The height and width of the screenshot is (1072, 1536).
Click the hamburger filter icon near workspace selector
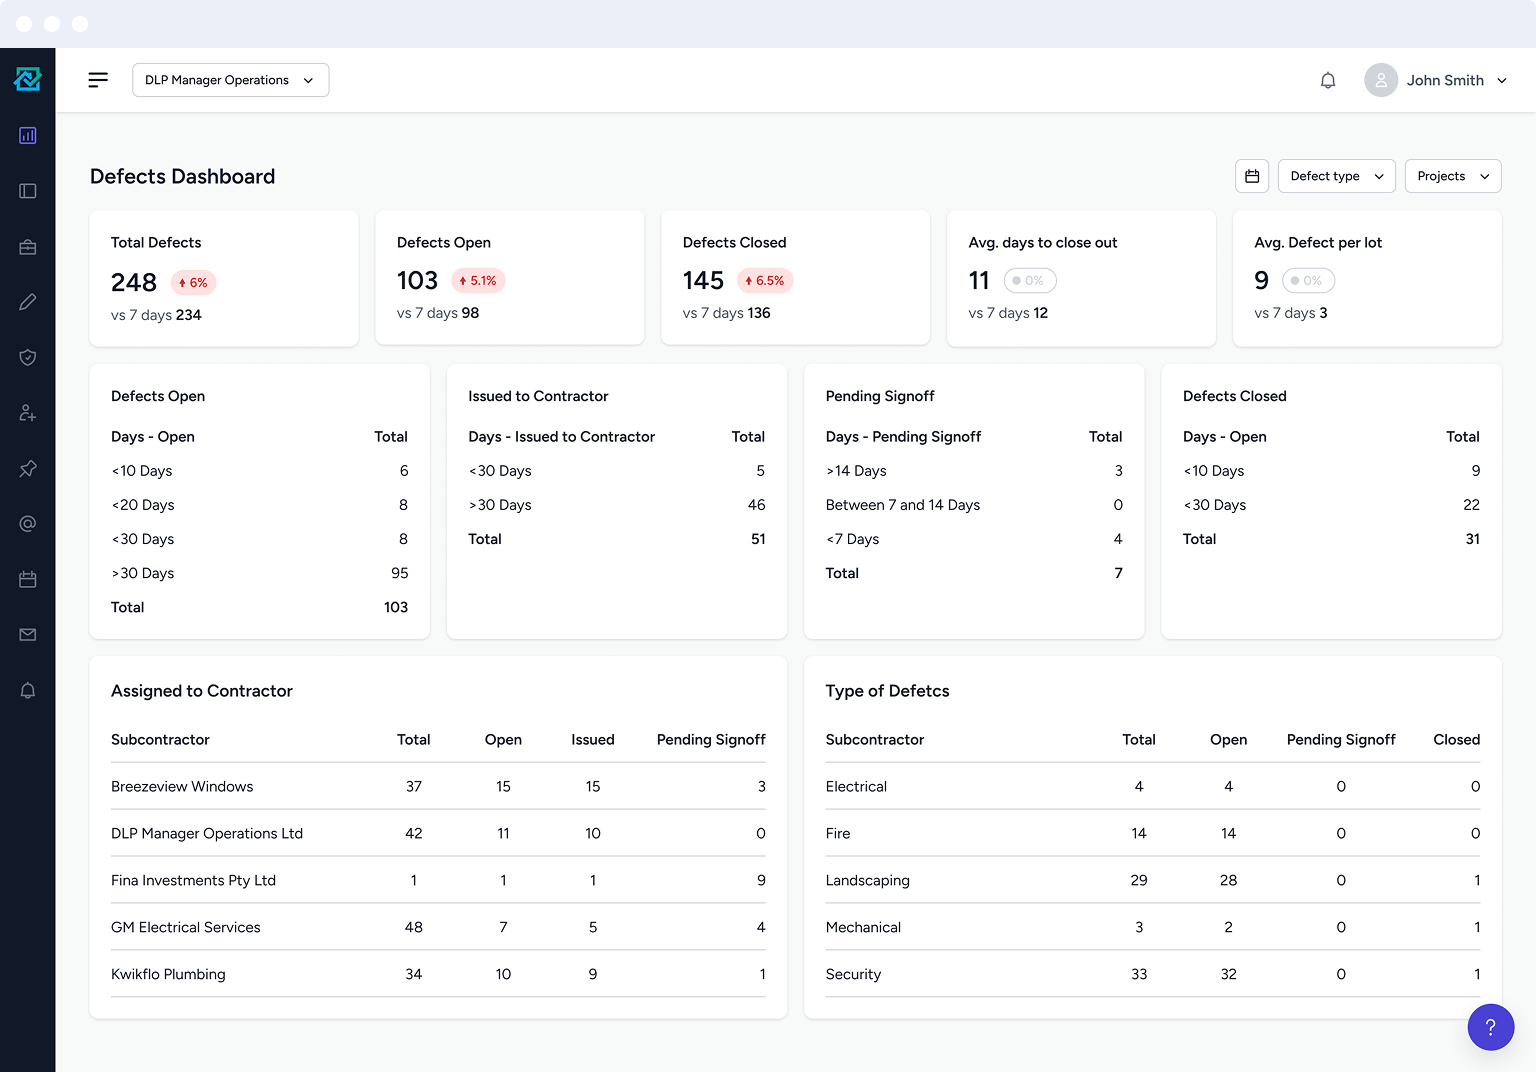tap(97, 80)
